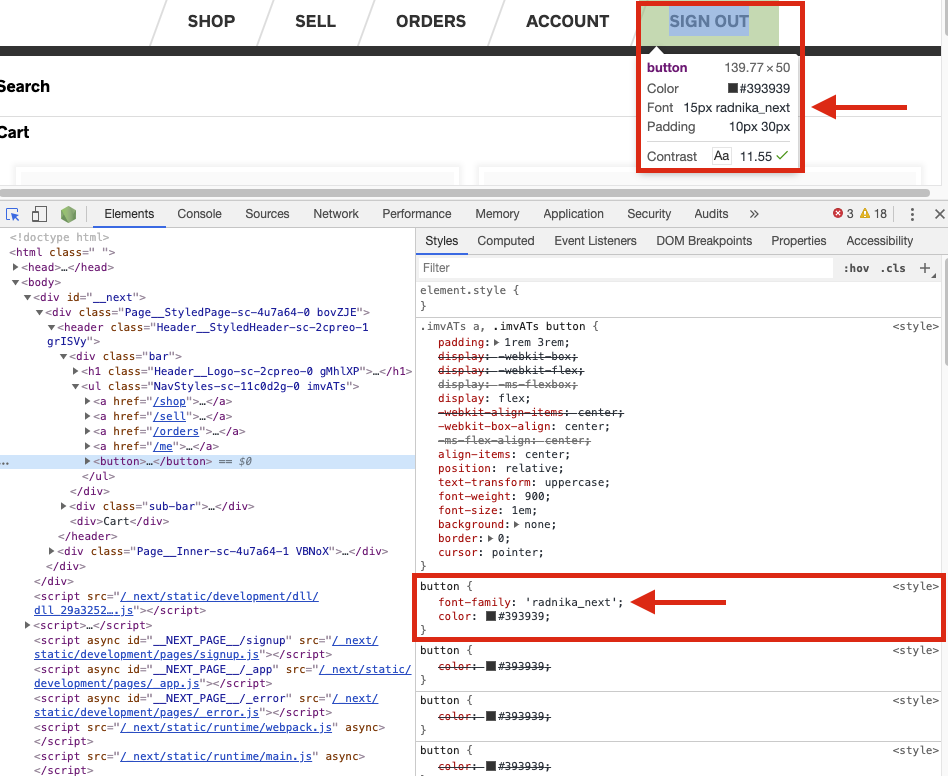Click the green Node.js DevTools icon
The width and height of the screenshot is (948, 776).
coord(68,214)
